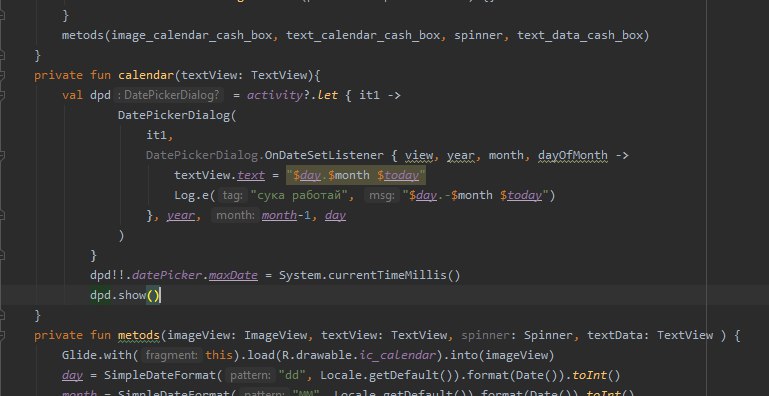
Task: Click TextView type in calendar's parameter
Action: pyautogui.click(x=279, y=75)
